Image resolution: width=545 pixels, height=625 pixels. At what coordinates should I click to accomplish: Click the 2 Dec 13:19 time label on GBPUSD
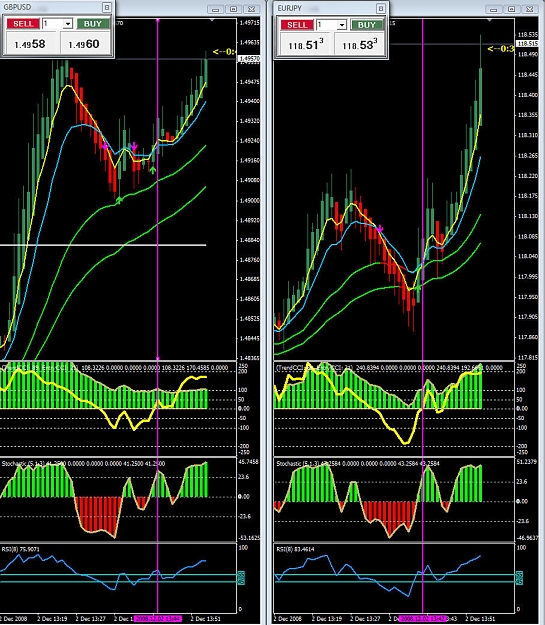pyautogui.click(x=52, y=619)
